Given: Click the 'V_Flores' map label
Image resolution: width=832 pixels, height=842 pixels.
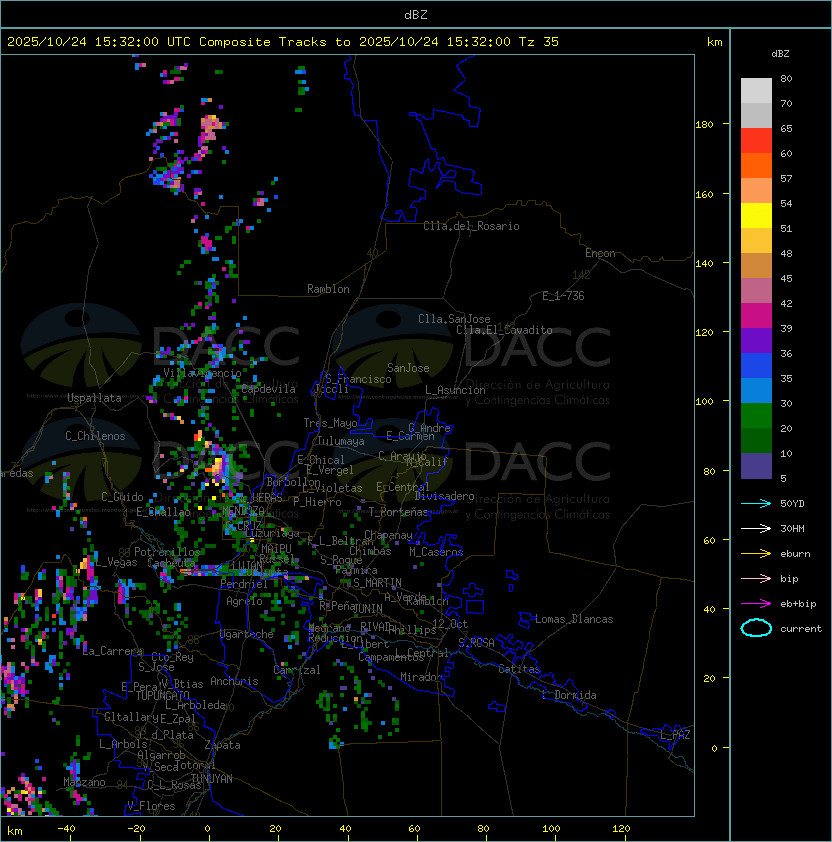Looking at the screenshot, I should point(151,807).
